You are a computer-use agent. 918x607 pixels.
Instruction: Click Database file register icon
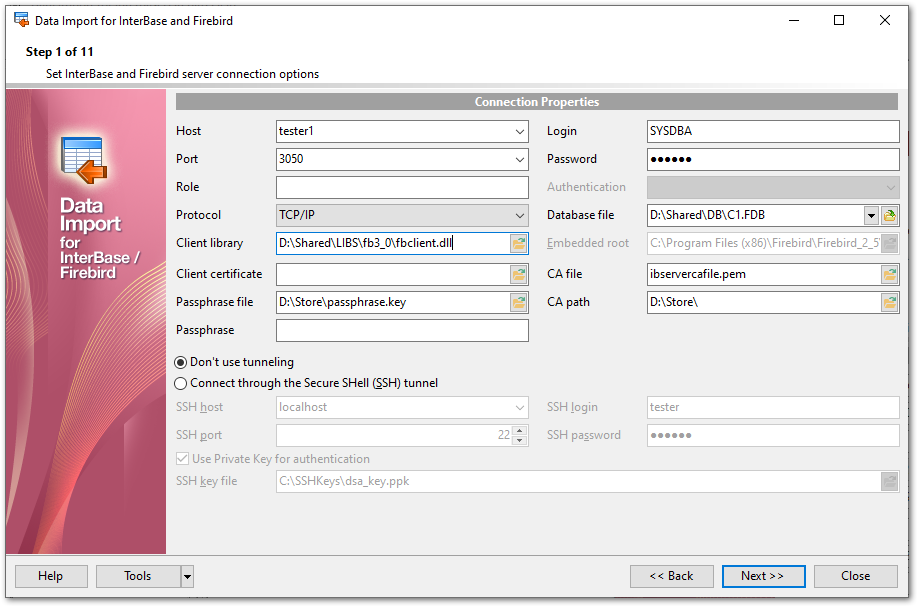pyautogui.click(x=889, y=215)
